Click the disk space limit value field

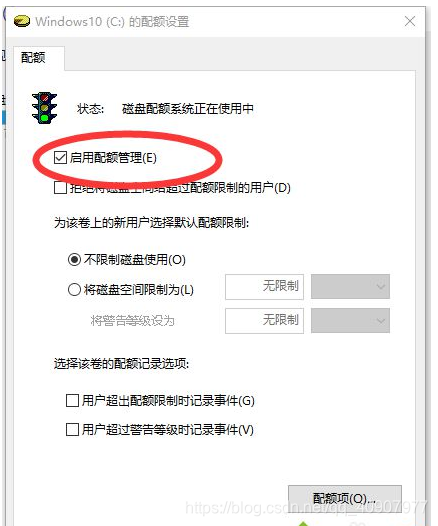pos(264,287)
